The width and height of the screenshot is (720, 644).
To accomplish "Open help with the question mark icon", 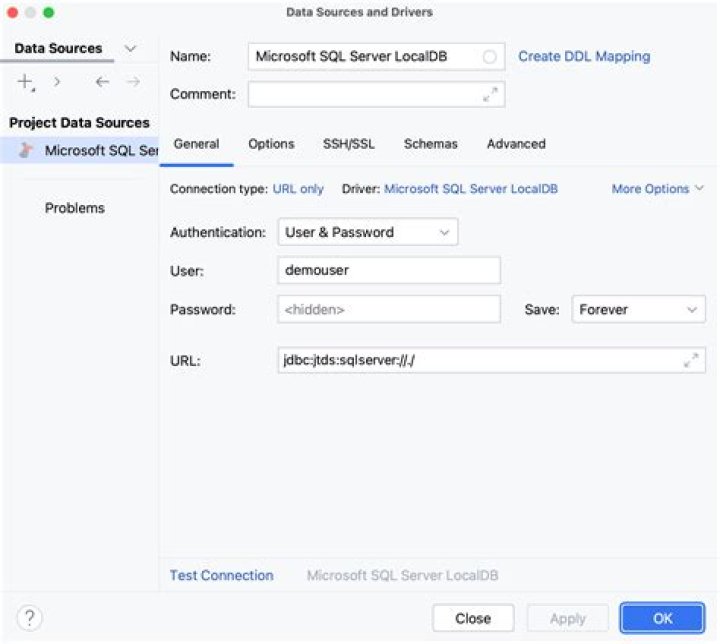I will click(29, 618).
